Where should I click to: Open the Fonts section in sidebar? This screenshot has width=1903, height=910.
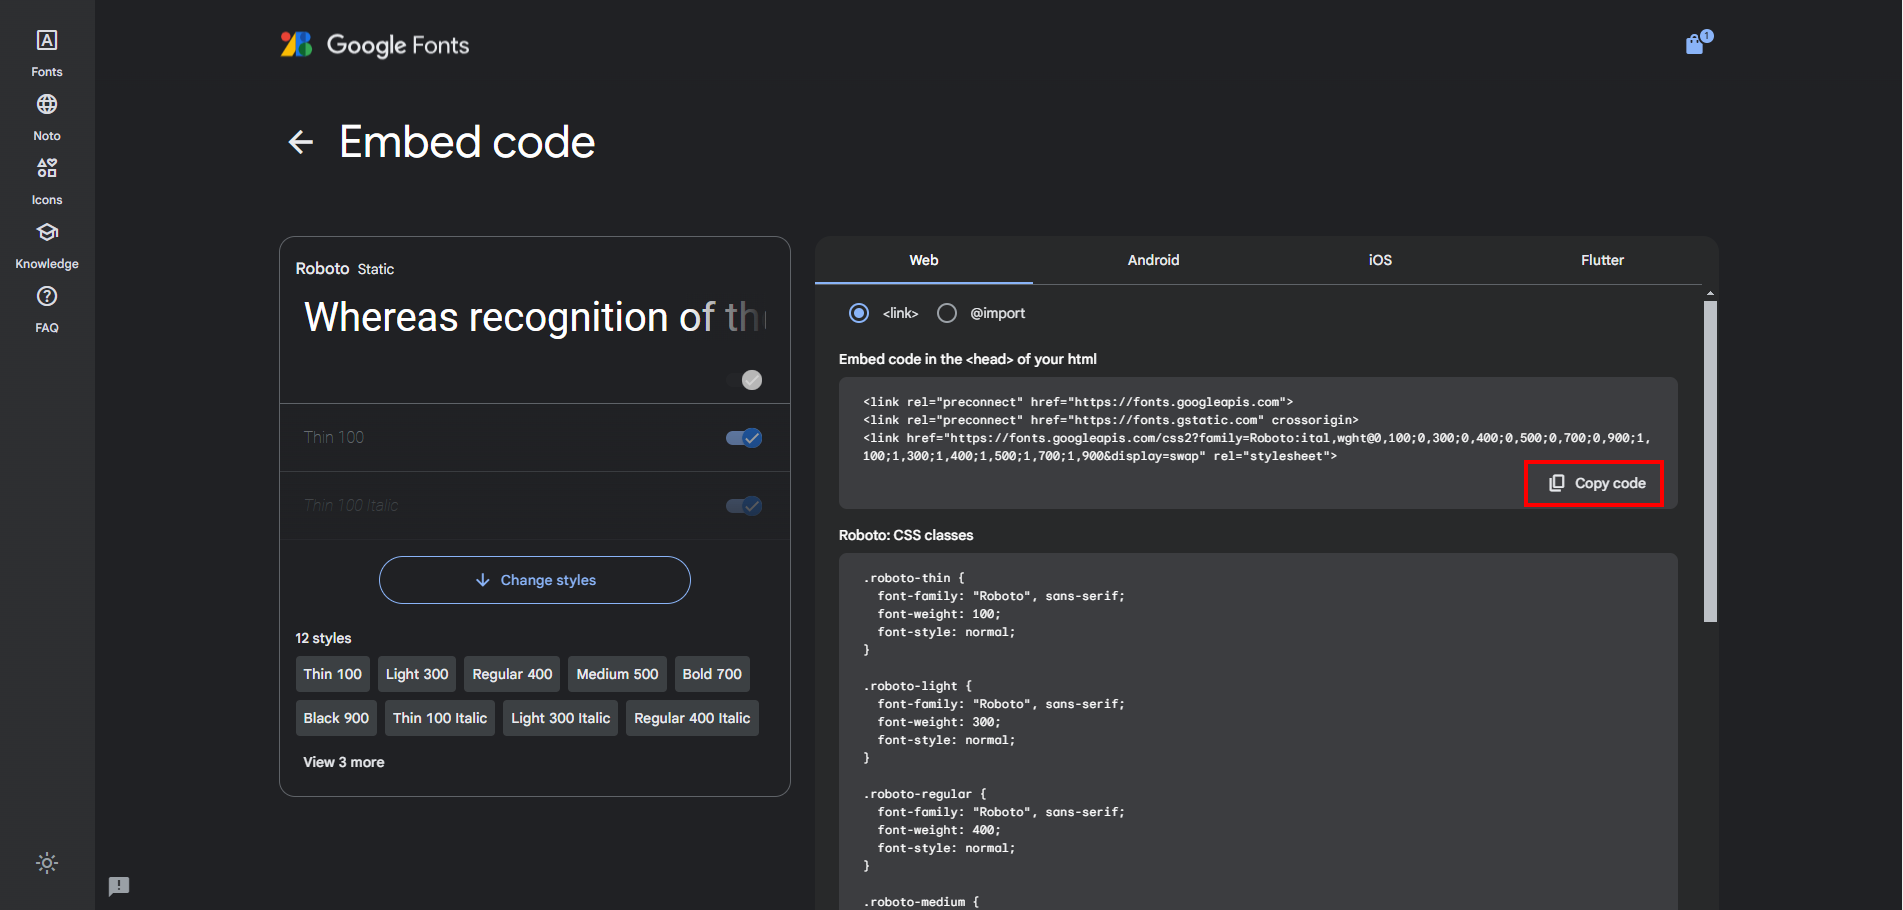[x=47, y=53]
